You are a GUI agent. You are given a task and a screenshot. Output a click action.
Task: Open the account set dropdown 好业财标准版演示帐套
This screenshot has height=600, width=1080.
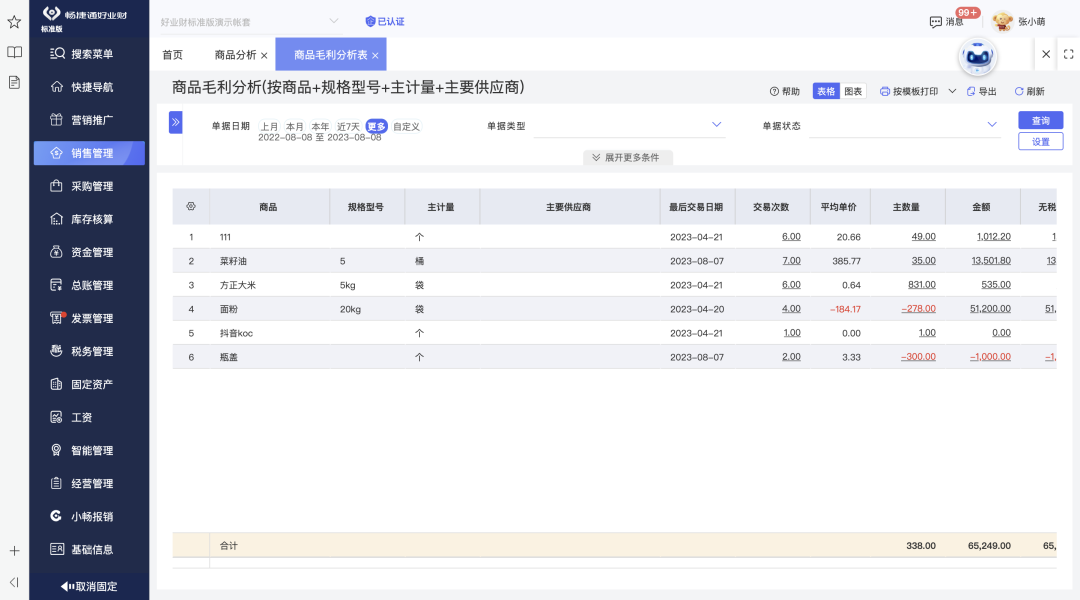pos(249,22)
